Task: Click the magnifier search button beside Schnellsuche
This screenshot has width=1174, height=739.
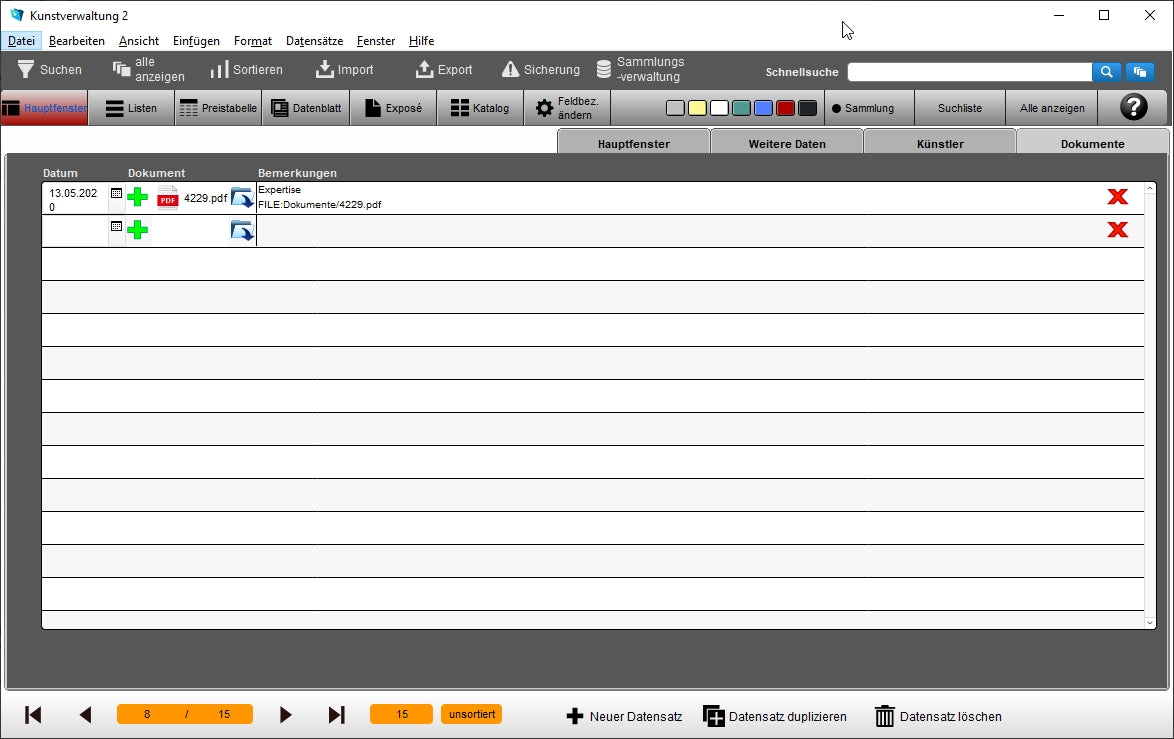Action: click(1106, 72)
